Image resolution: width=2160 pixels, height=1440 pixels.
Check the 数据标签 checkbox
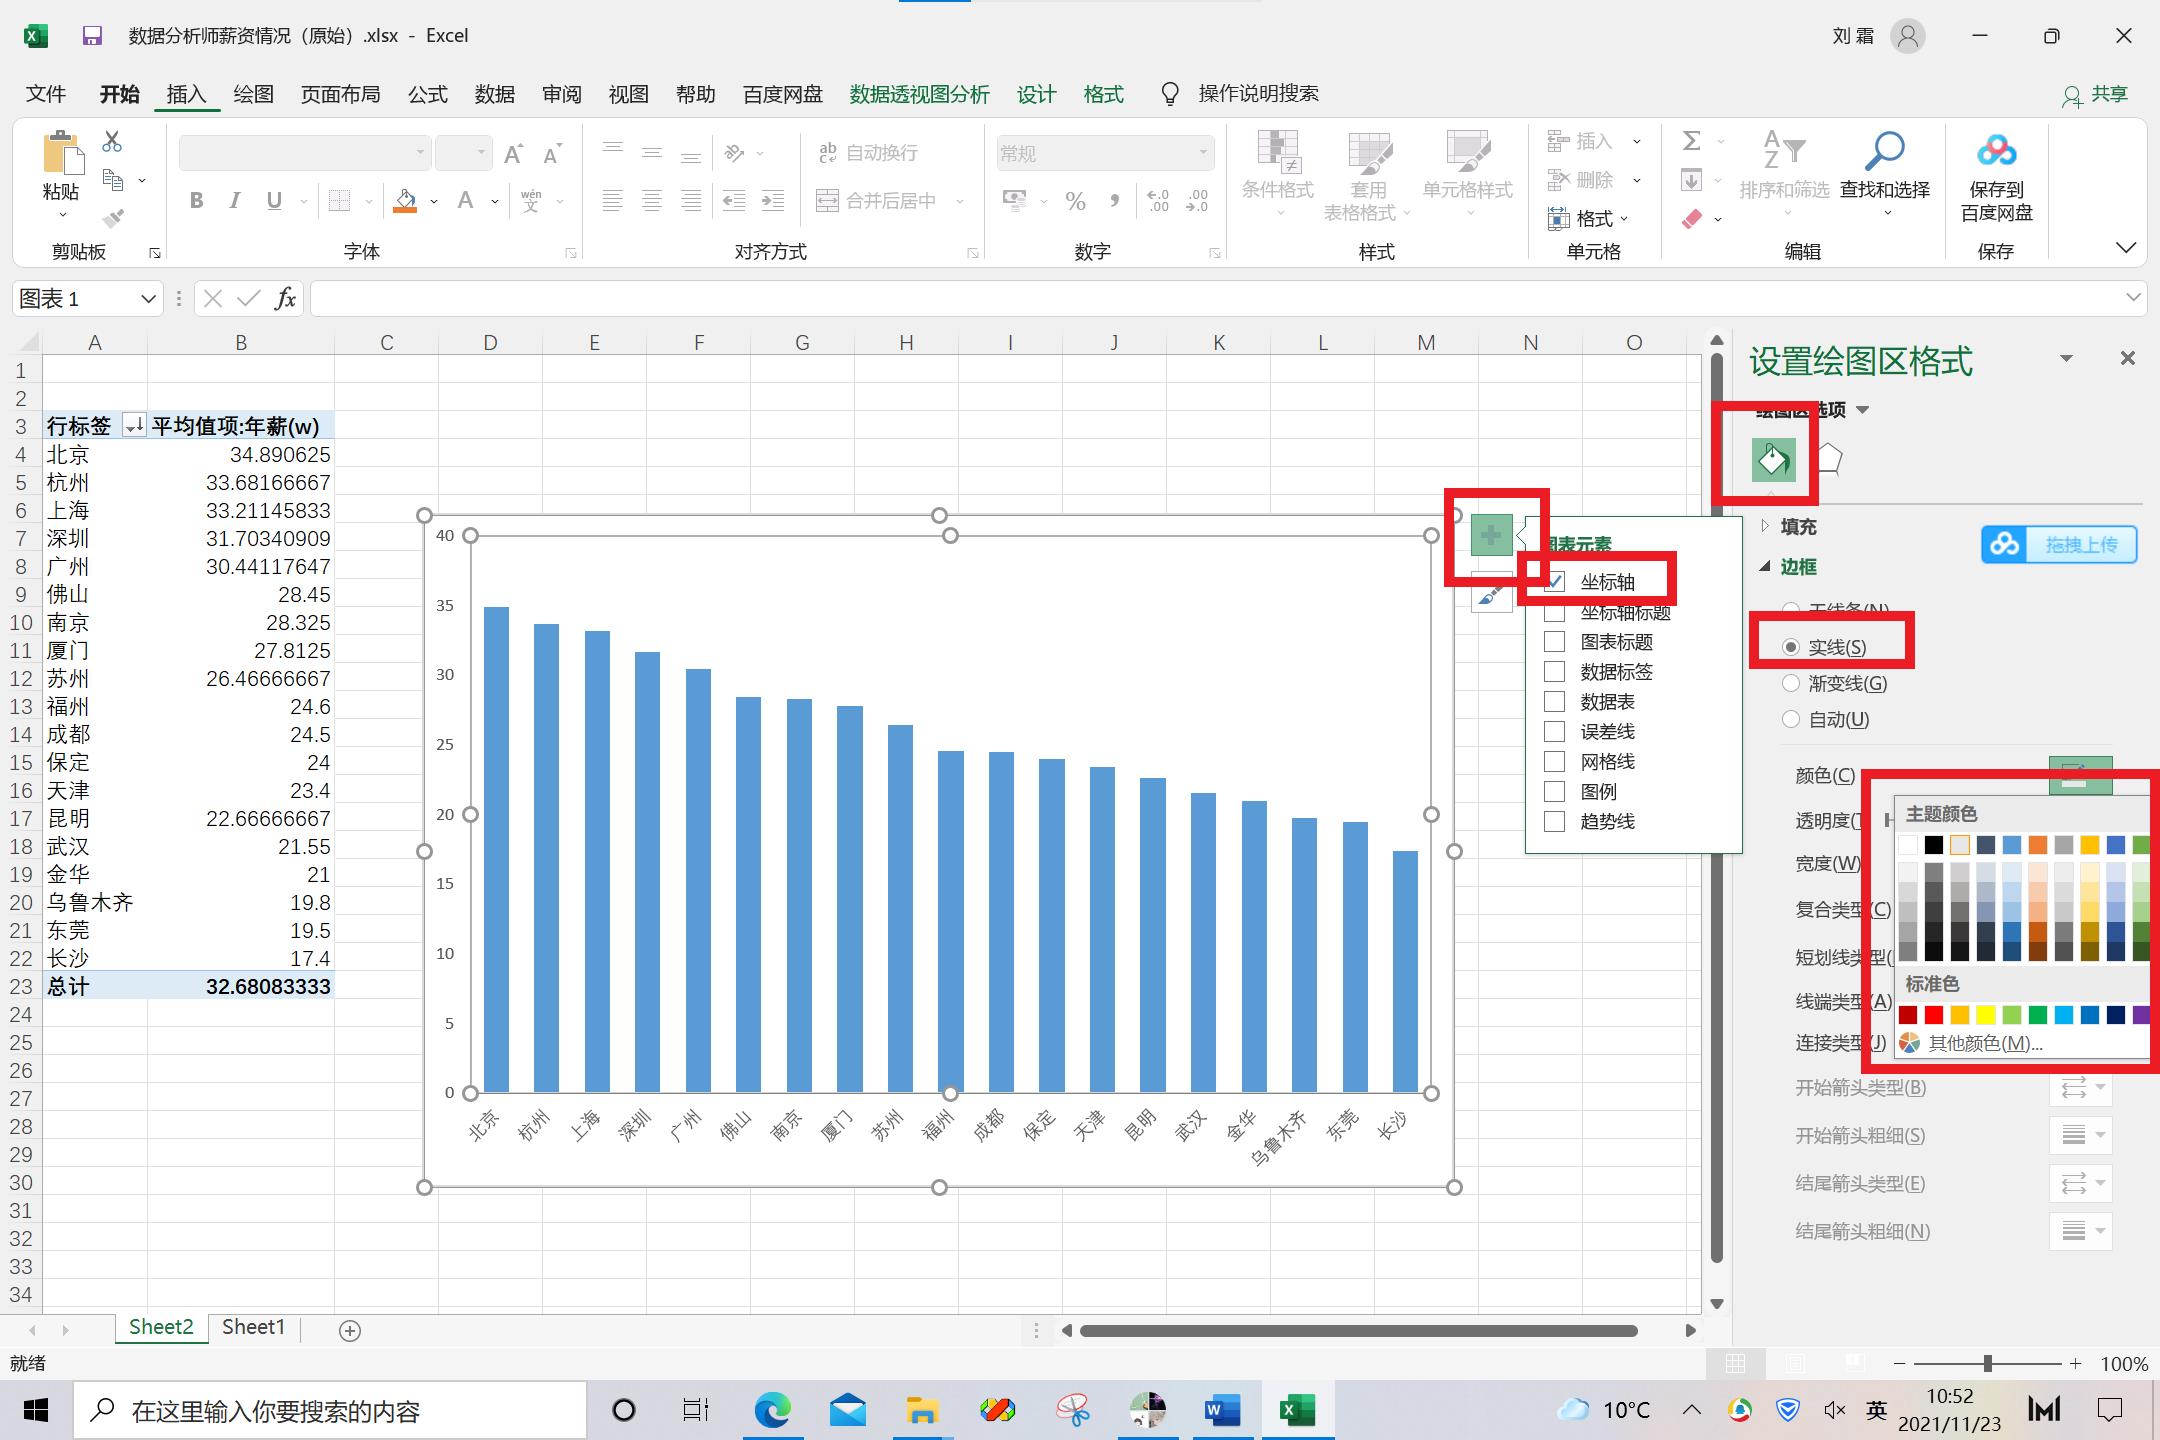click(x=1554, y=672)
